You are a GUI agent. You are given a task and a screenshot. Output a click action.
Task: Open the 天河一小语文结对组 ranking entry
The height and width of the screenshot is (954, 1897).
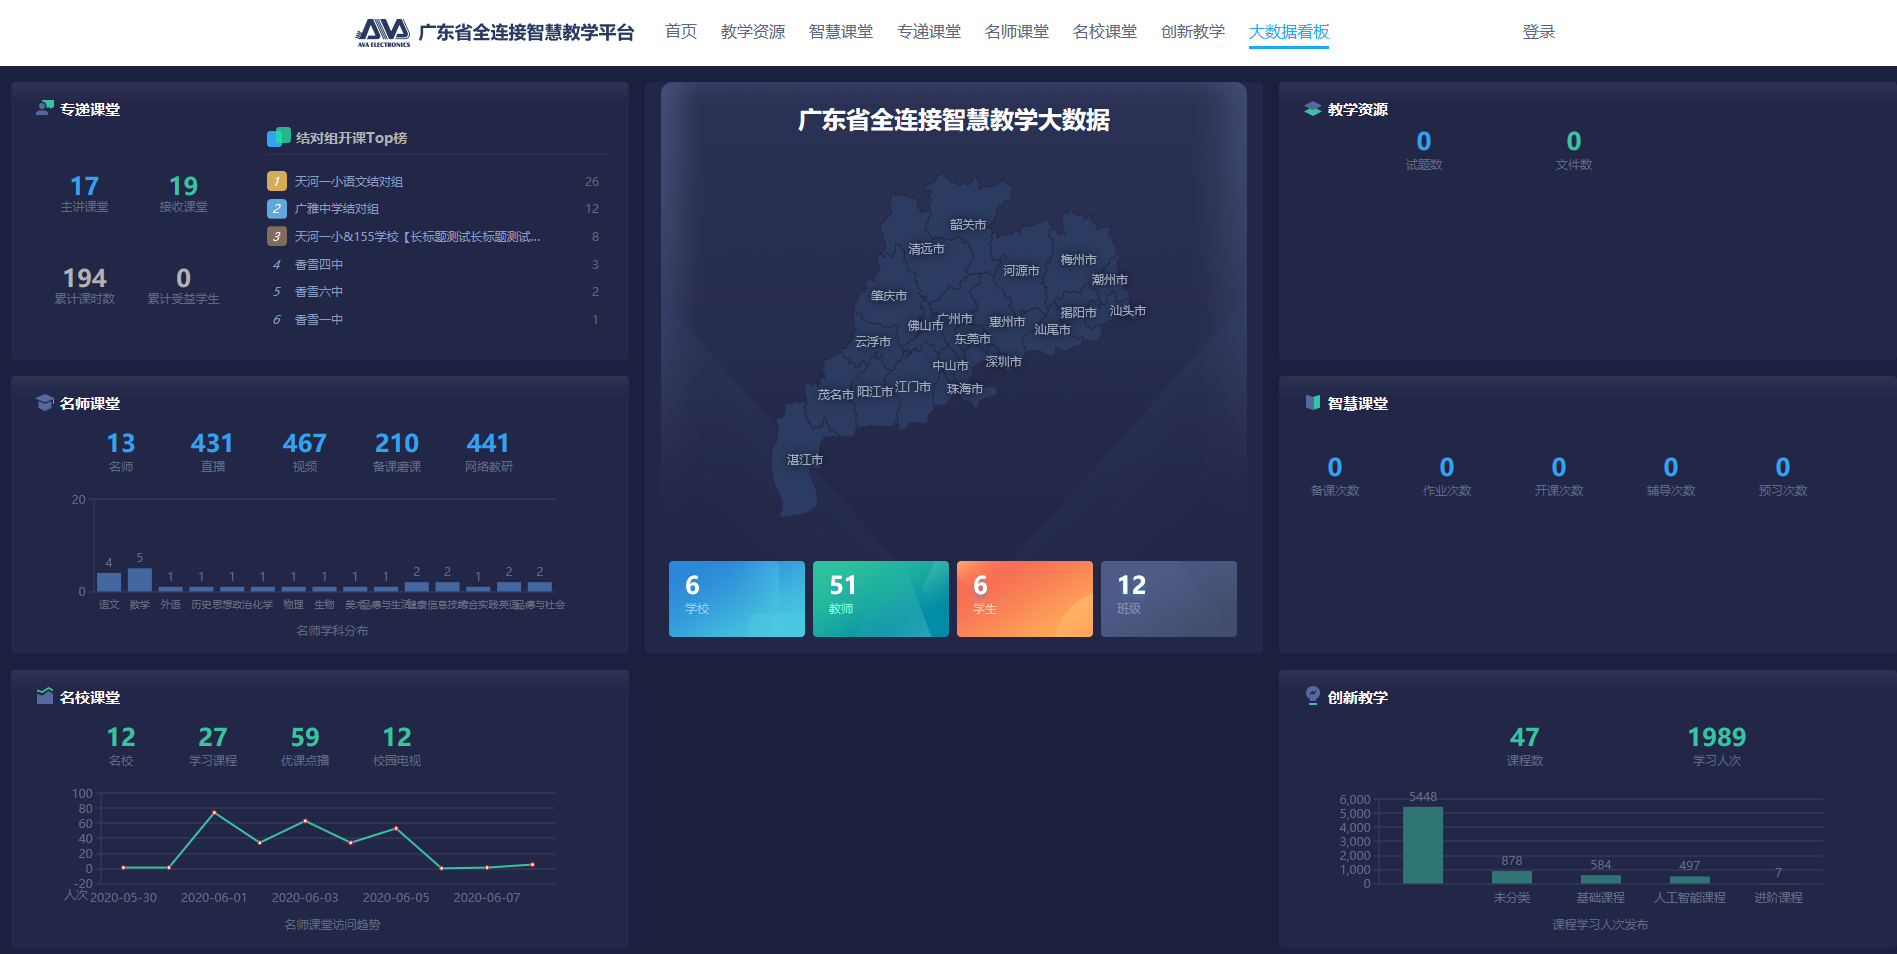tap(349, 182)
